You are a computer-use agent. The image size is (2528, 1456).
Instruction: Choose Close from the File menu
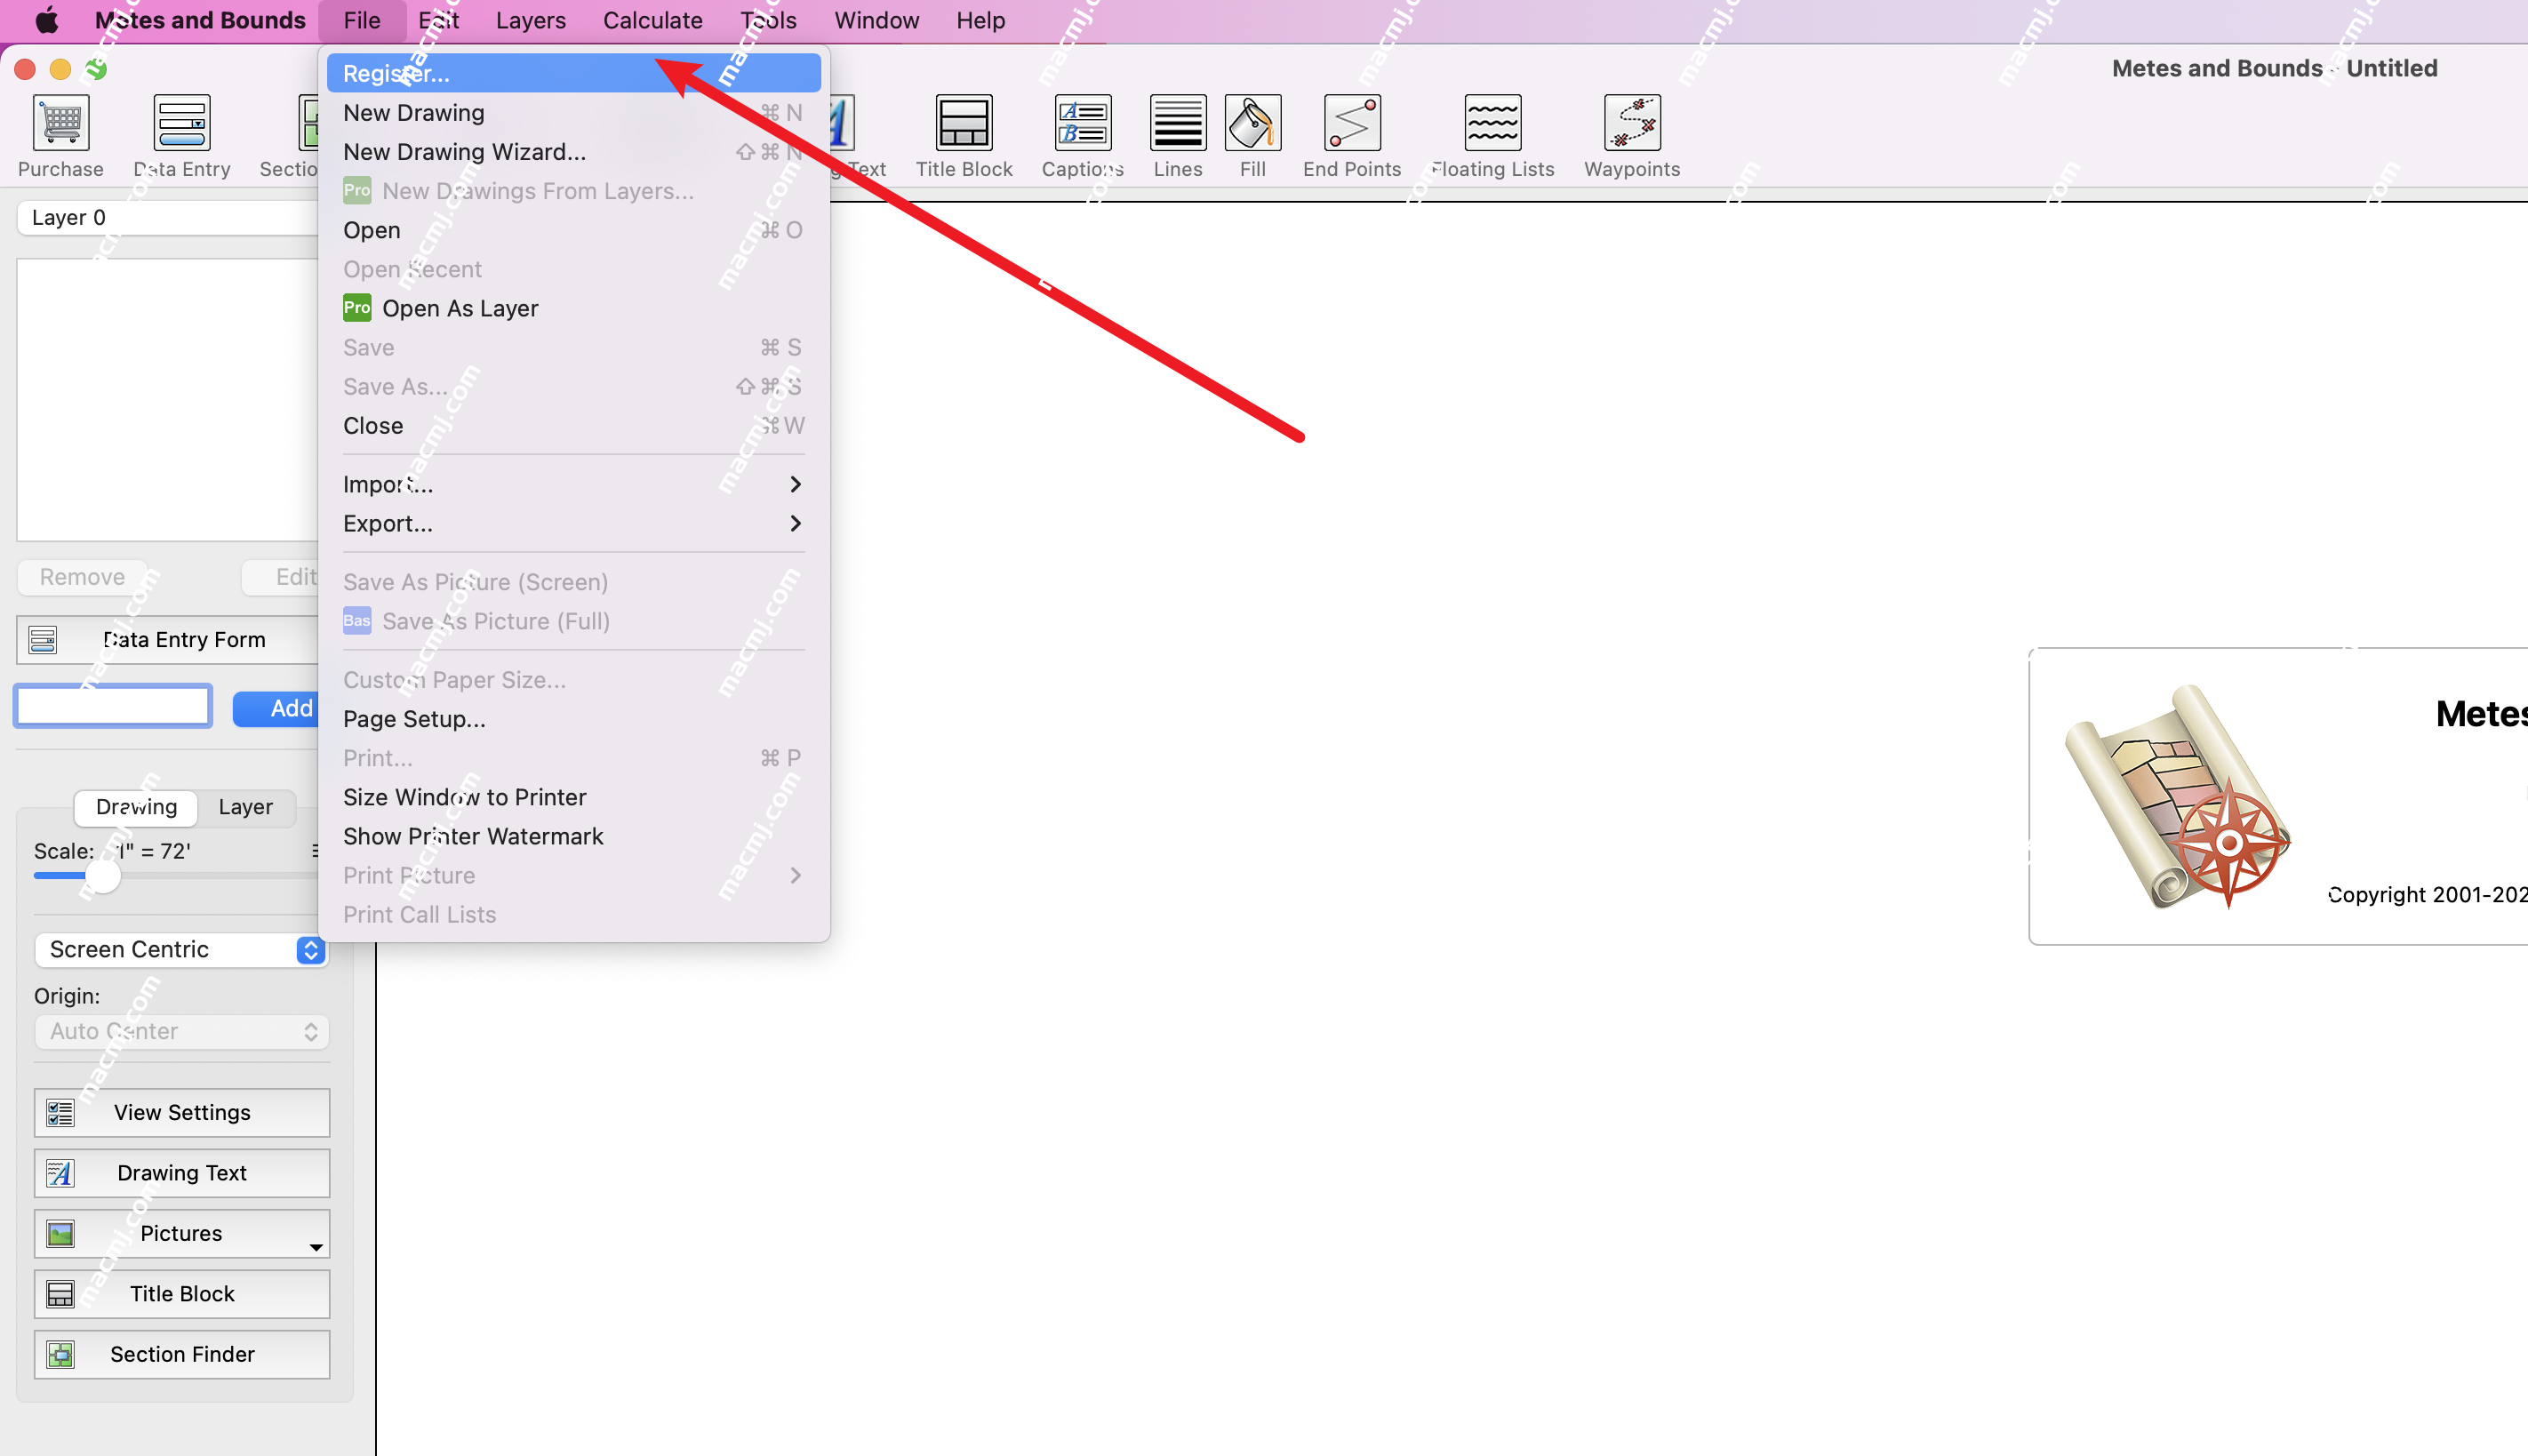(x=573, y=426)
